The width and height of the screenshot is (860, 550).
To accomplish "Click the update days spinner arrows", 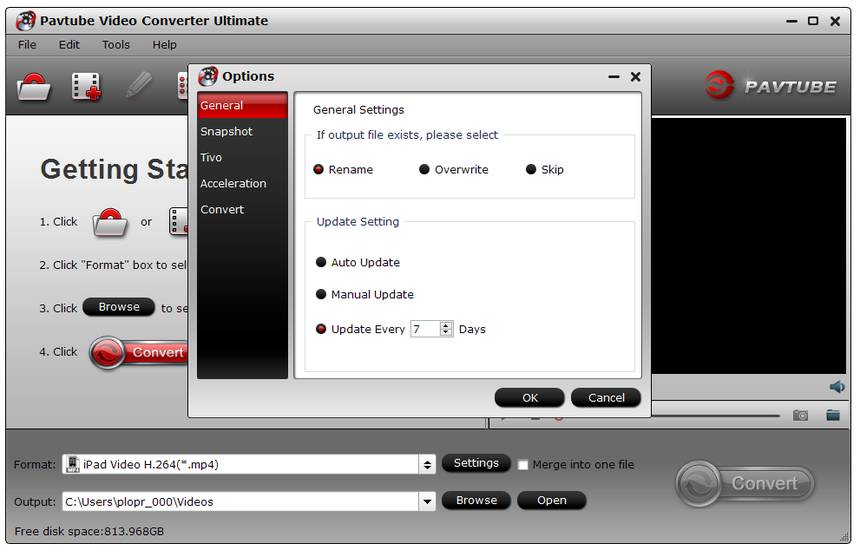I will click(x=446, y=329).
